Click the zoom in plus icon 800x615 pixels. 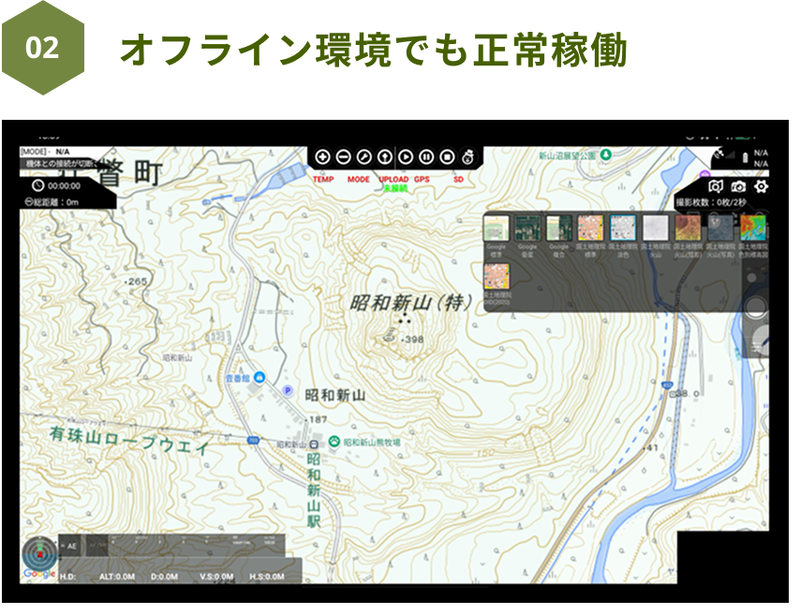click(x=322, y=157)
